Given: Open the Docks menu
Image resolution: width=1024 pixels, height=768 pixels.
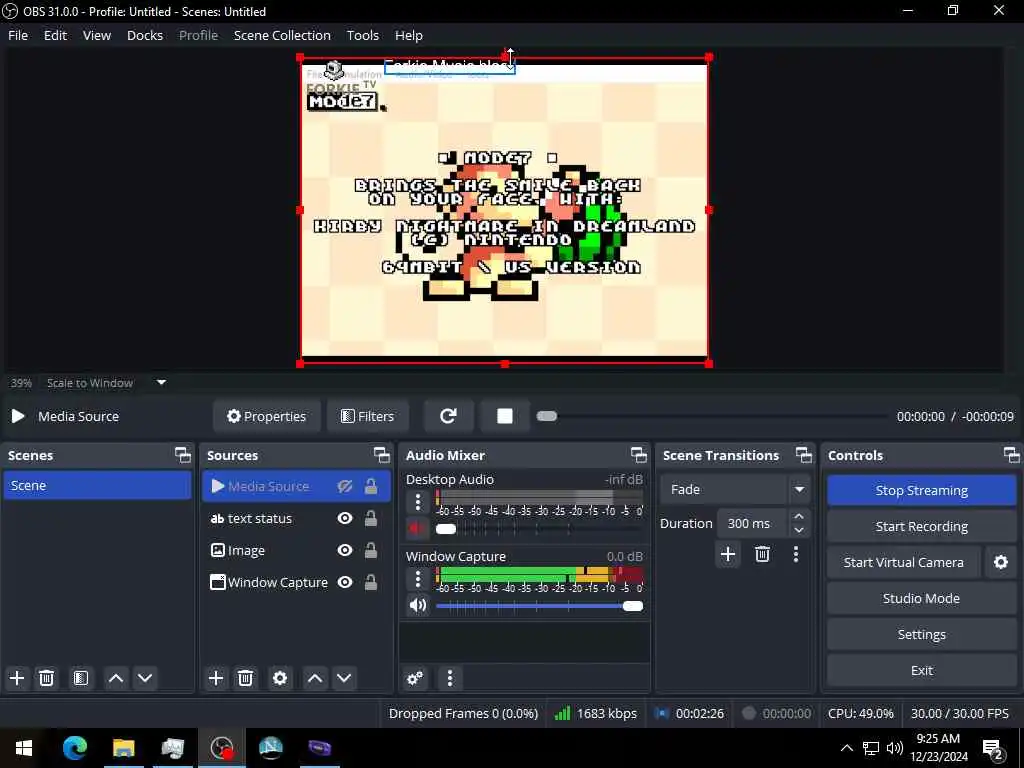Looking at the screenshot, I should point(145,35).
